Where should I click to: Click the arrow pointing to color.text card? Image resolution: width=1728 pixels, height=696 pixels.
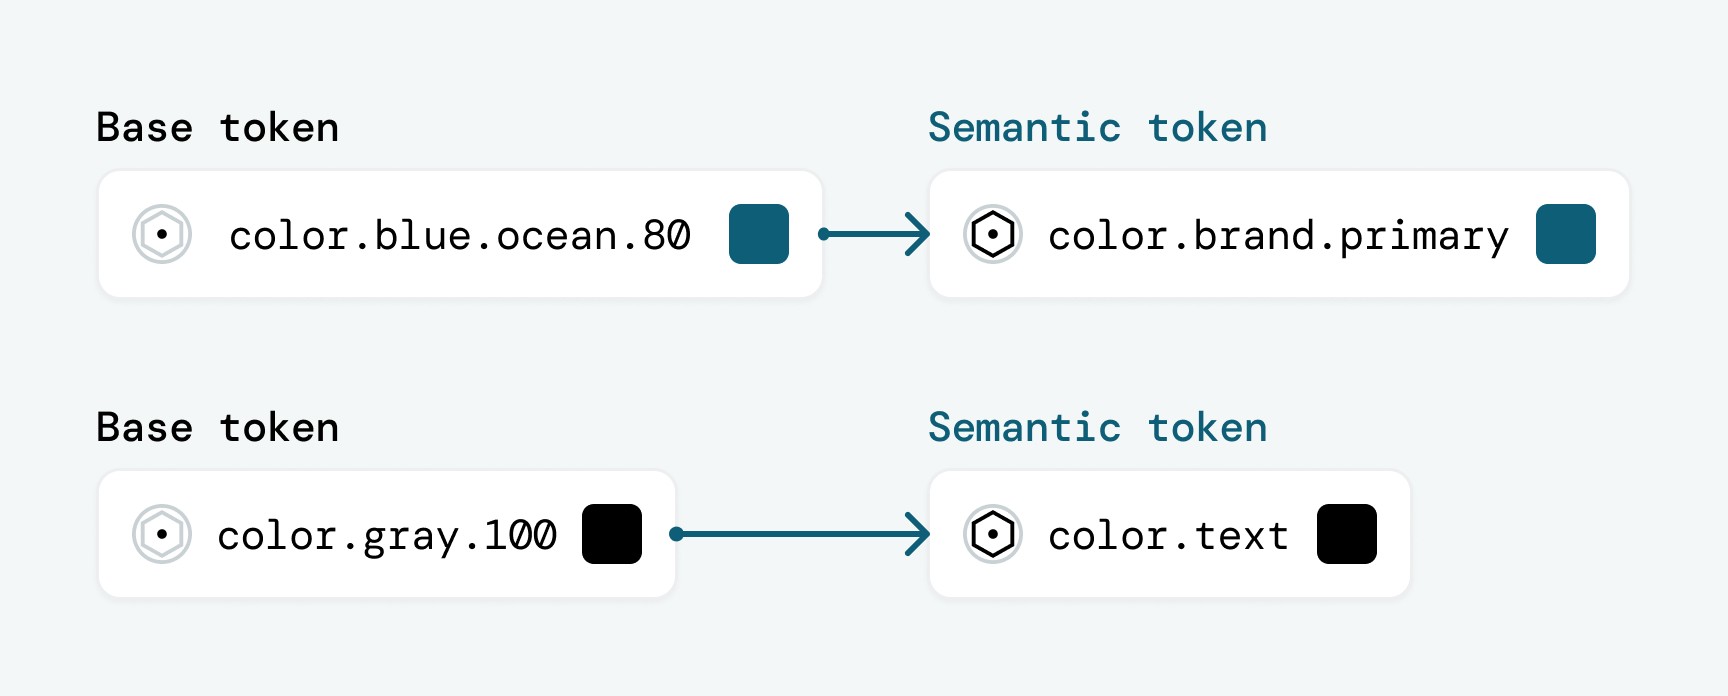[x=801, y=534]
